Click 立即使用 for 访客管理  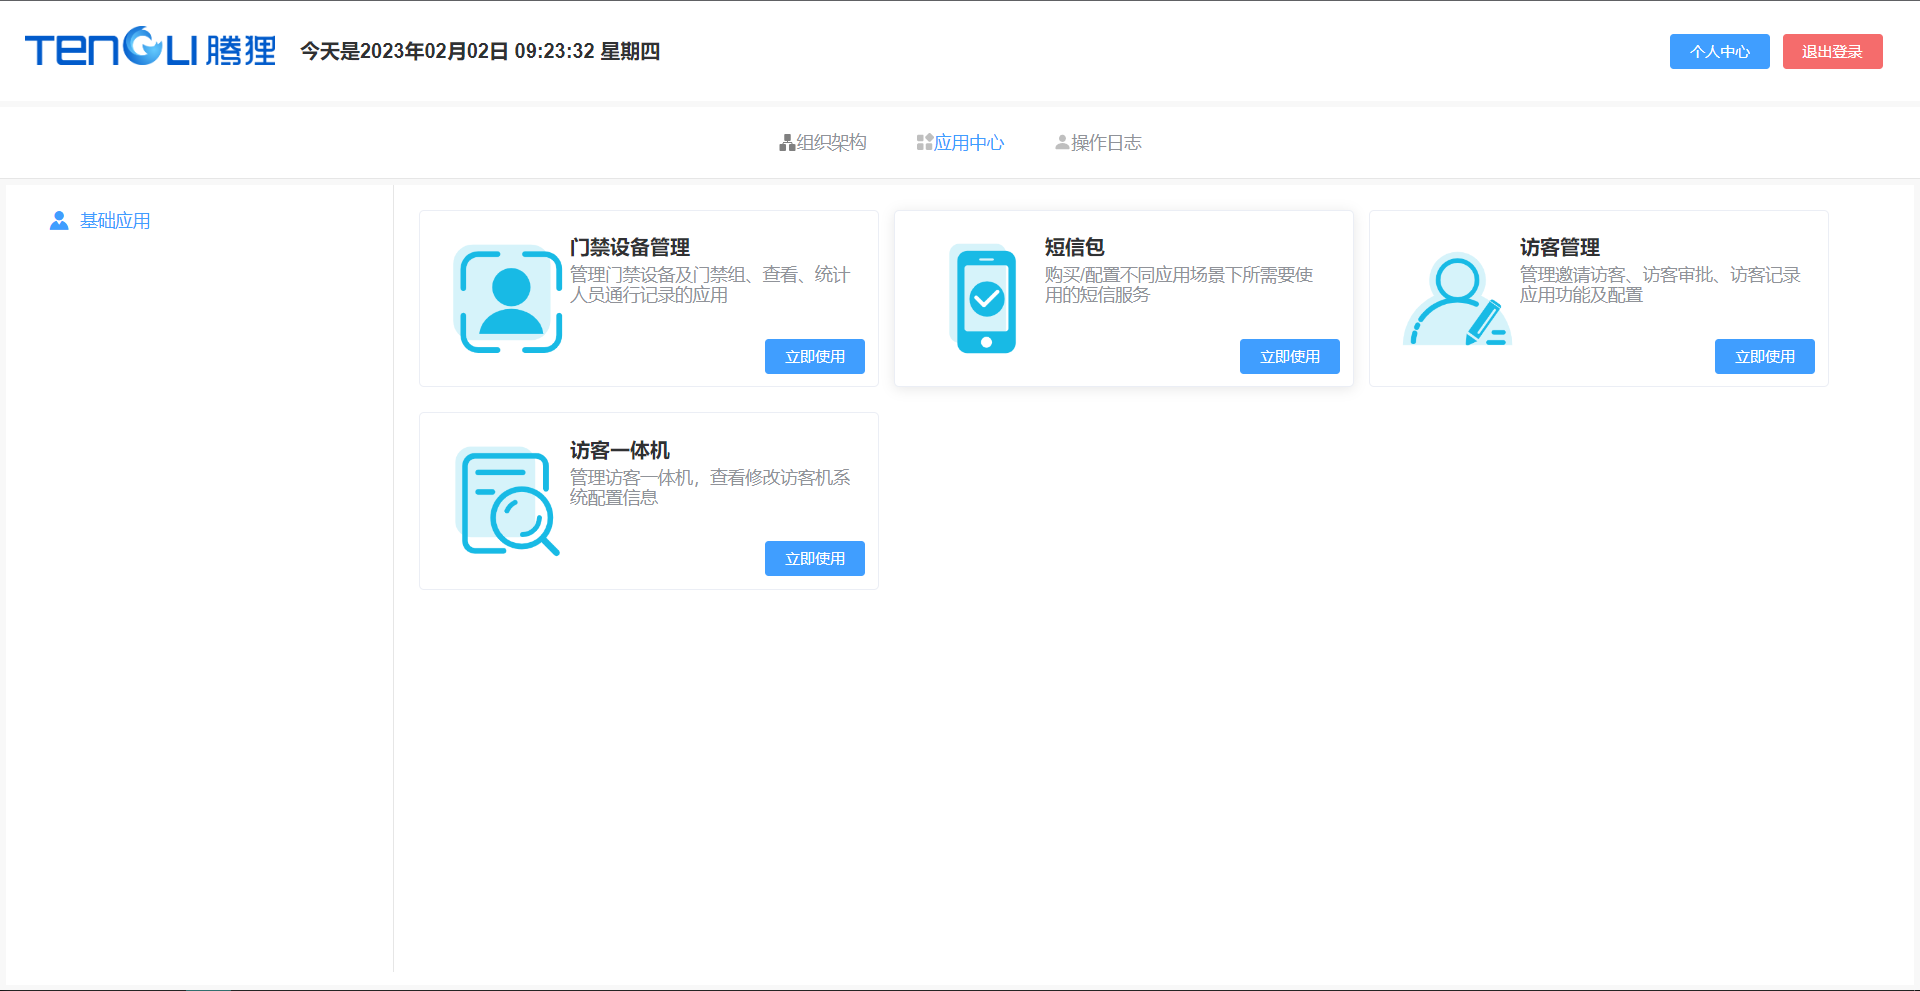pyautogui.click(x=1765, y=357)
